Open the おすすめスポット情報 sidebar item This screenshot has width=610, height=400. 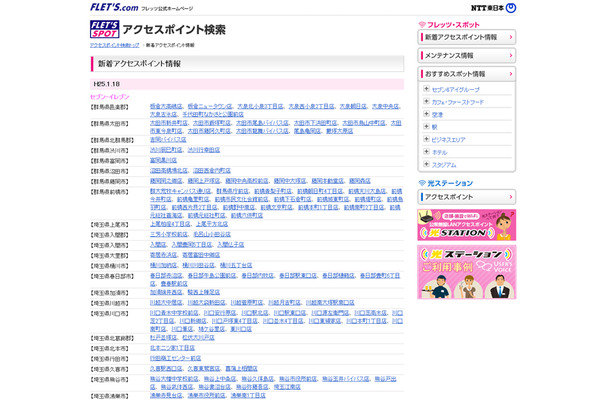click(x=466, y=74)
